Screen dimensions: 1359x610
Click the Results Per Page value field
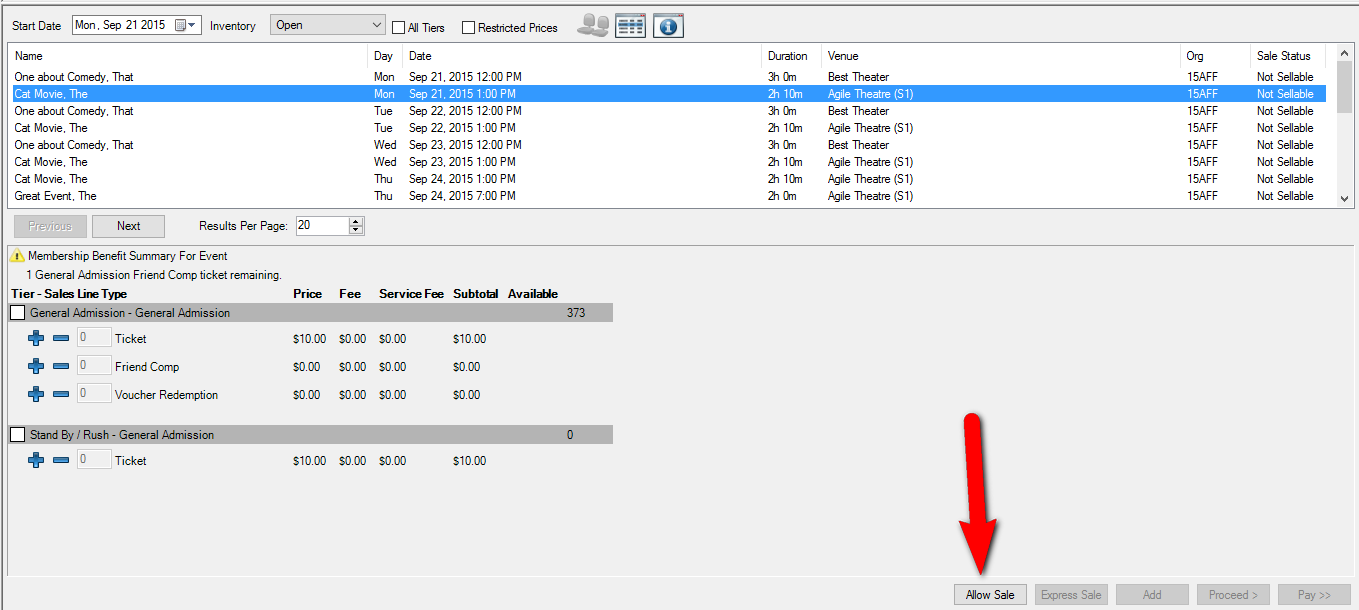click(322, 226)
